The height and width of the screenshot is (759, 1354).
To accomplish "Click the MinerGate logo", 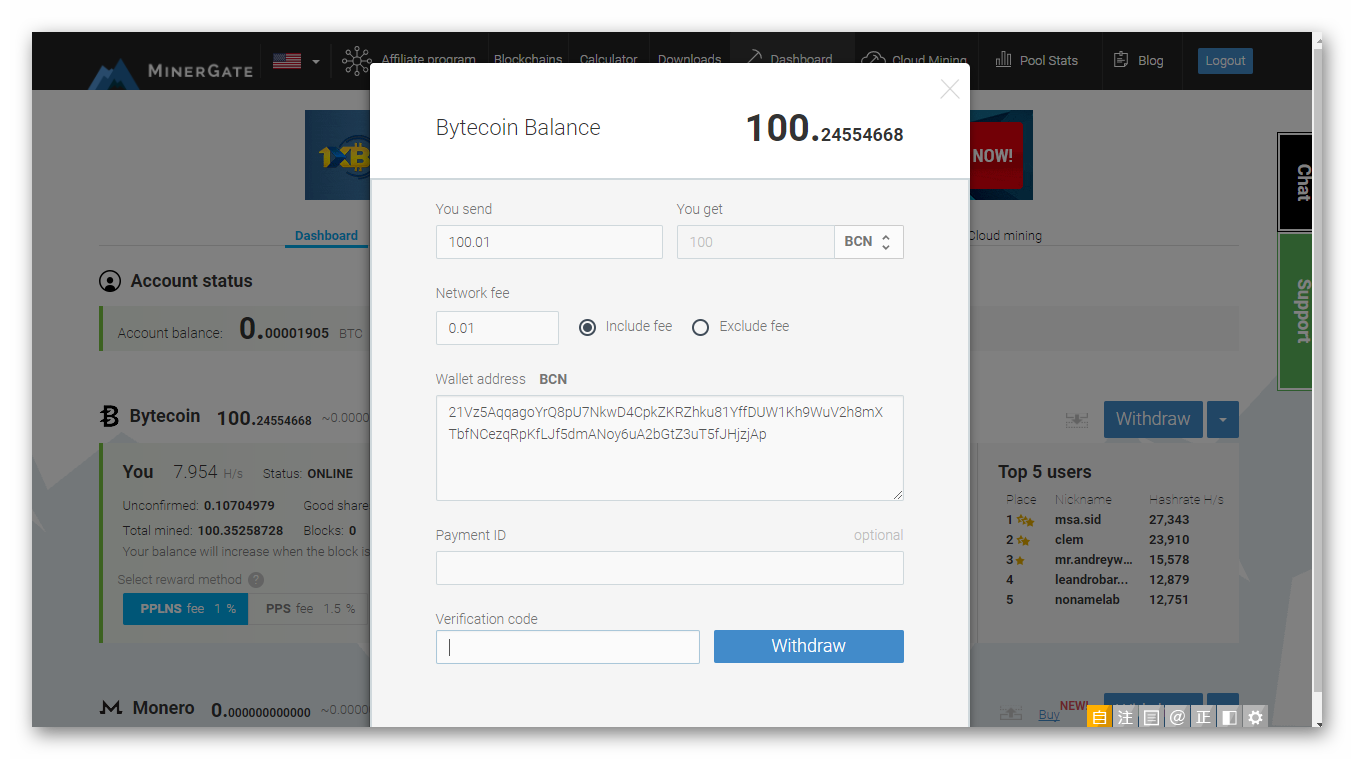I will (x=170, y=72).
